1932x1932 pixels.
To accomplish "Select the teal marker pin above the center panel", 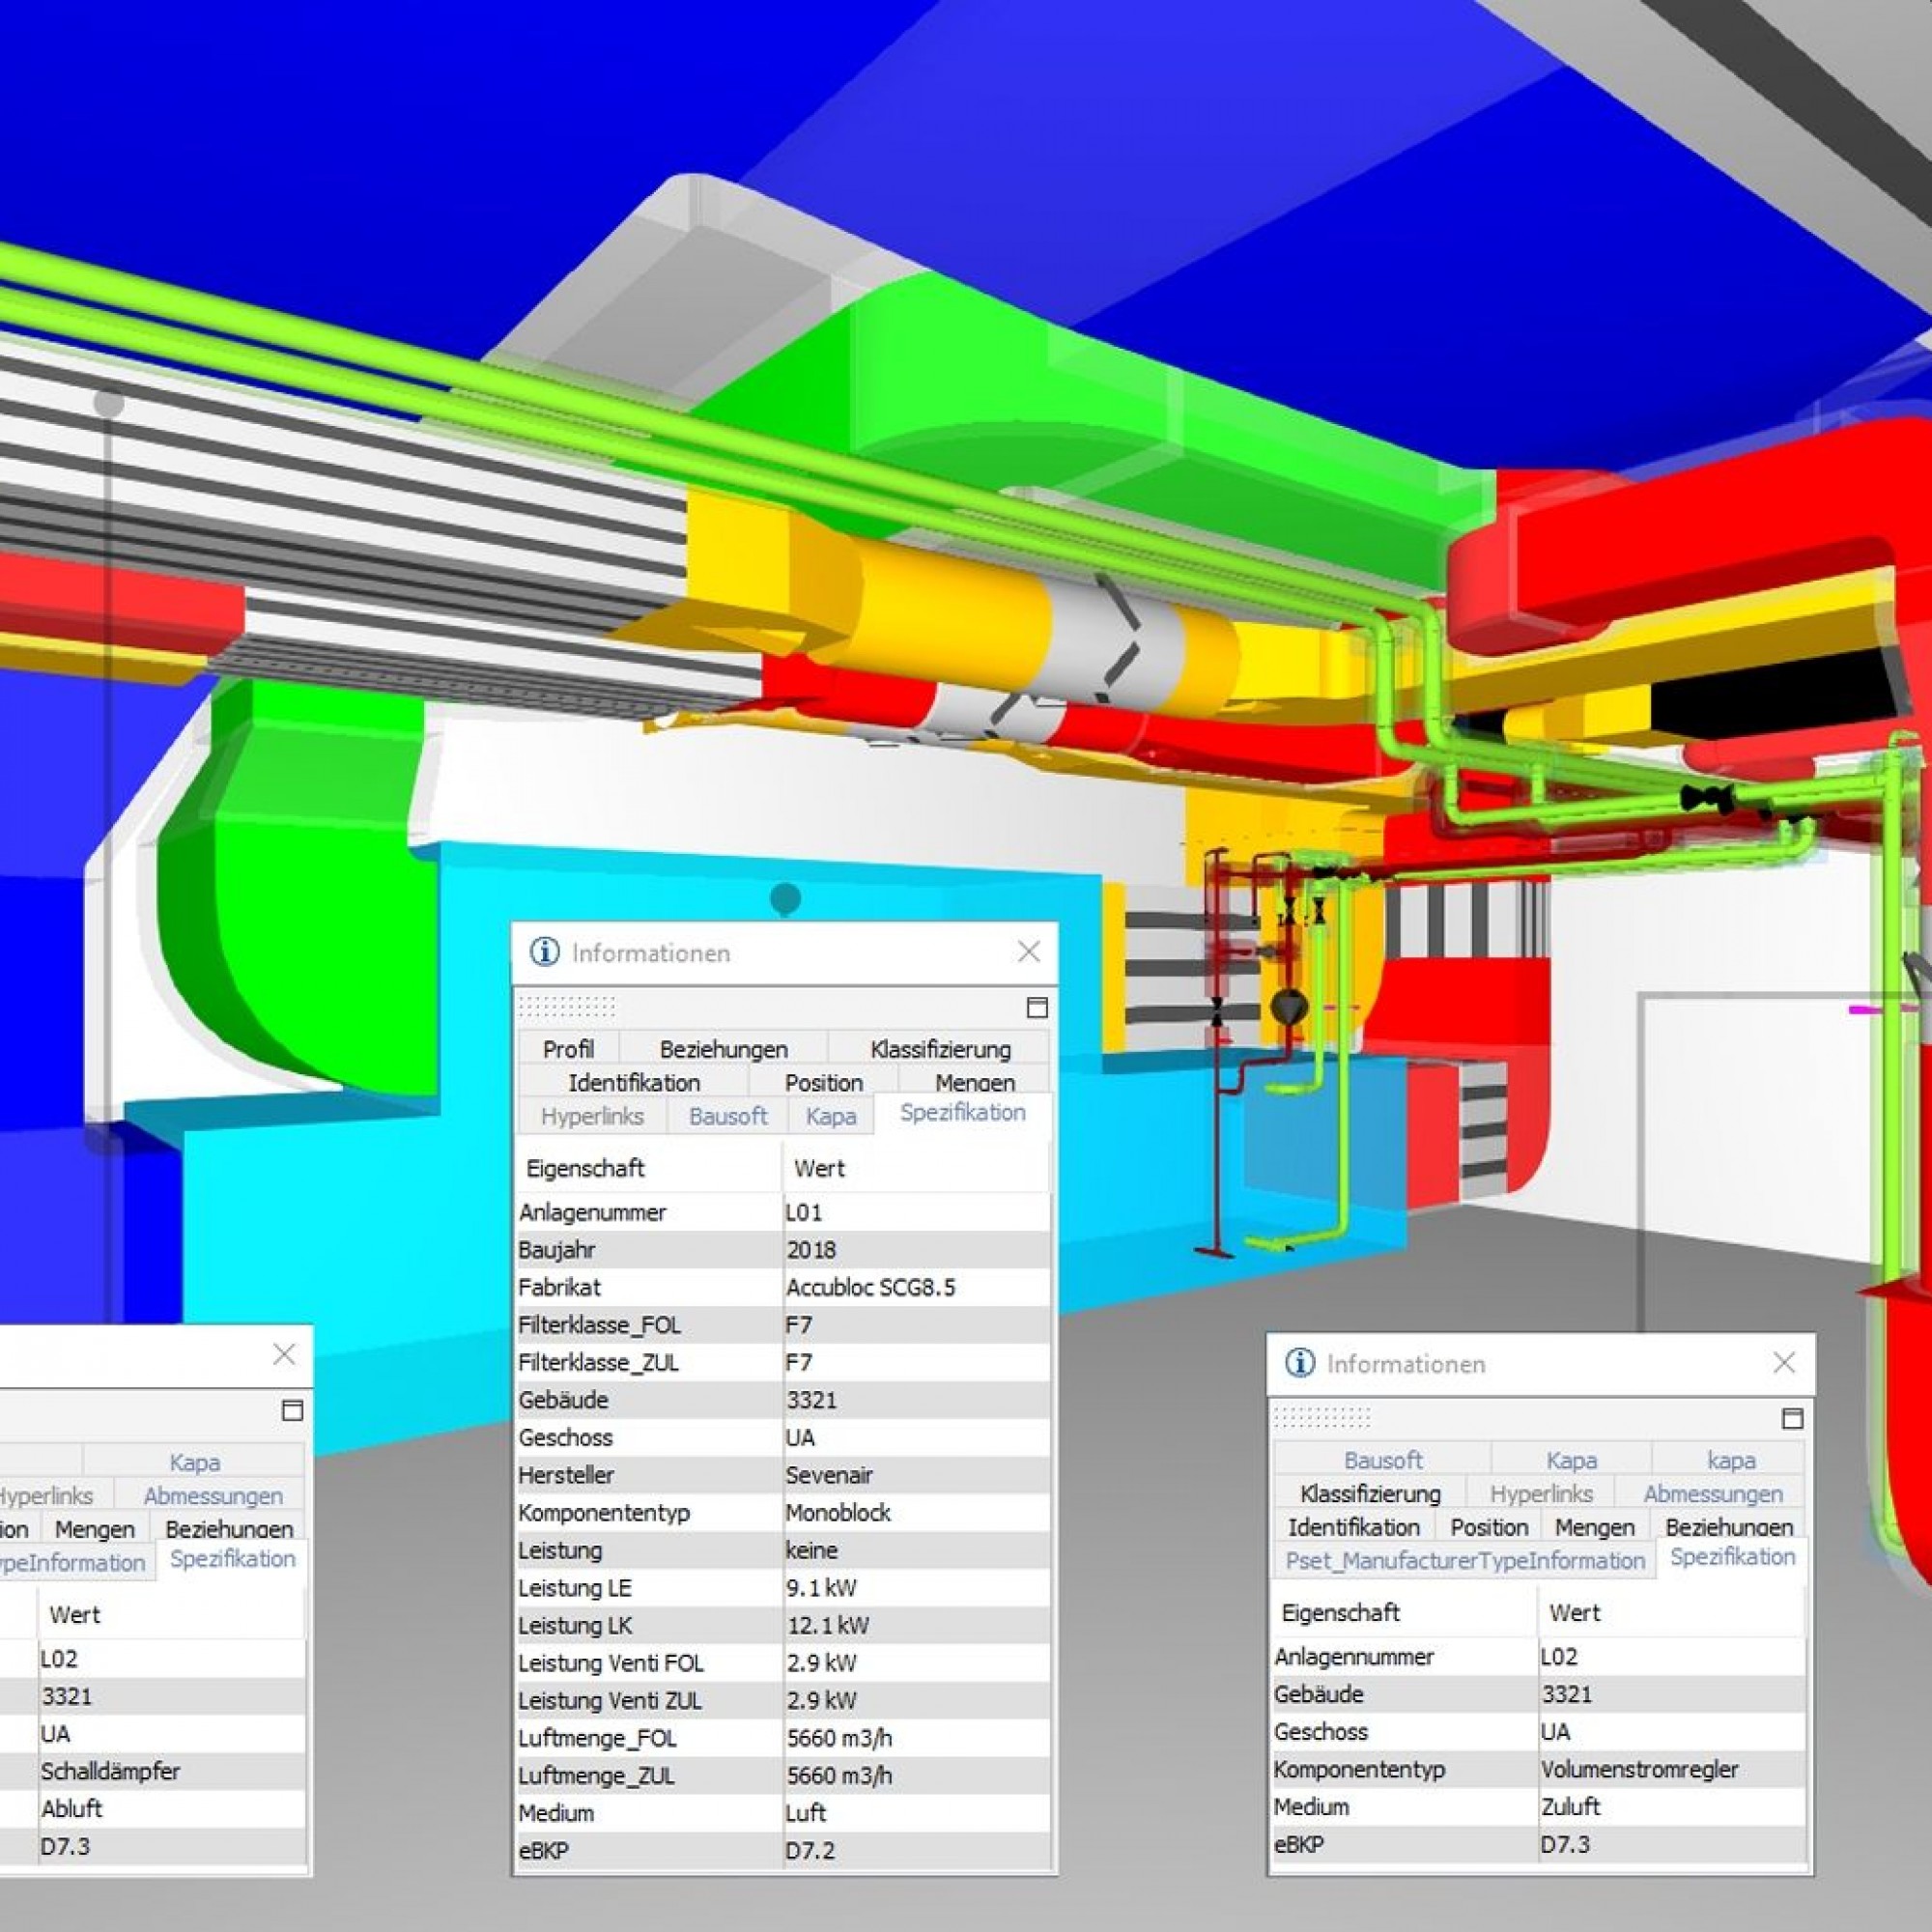I will click(x=786, y=898).
